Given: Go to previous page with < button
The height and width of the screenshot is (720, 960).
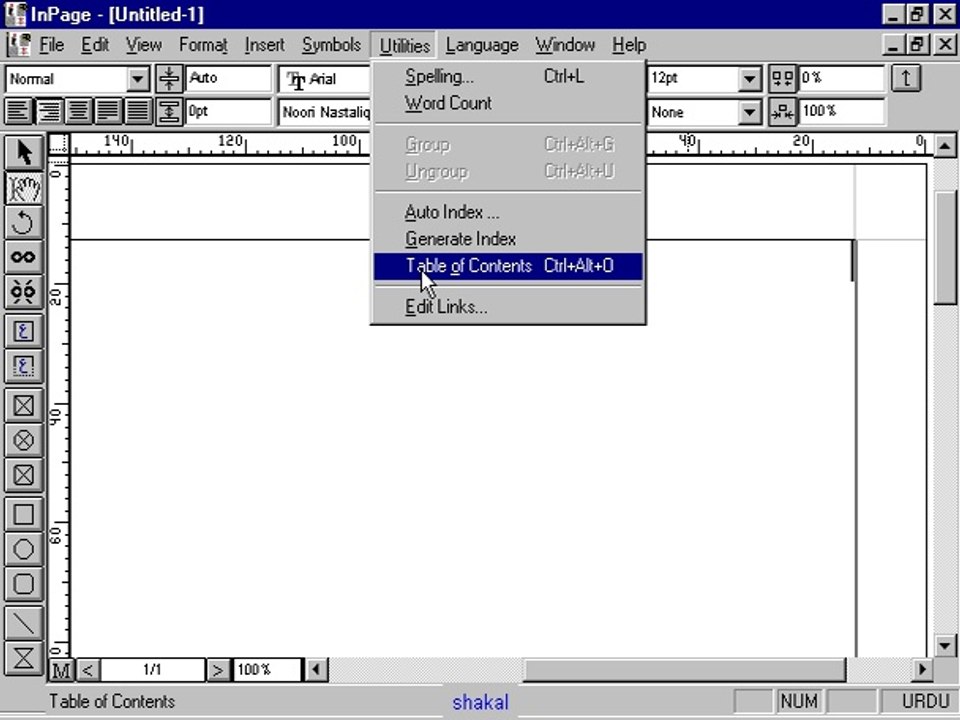Looking at the screenshot, I should tap(88, 670).
